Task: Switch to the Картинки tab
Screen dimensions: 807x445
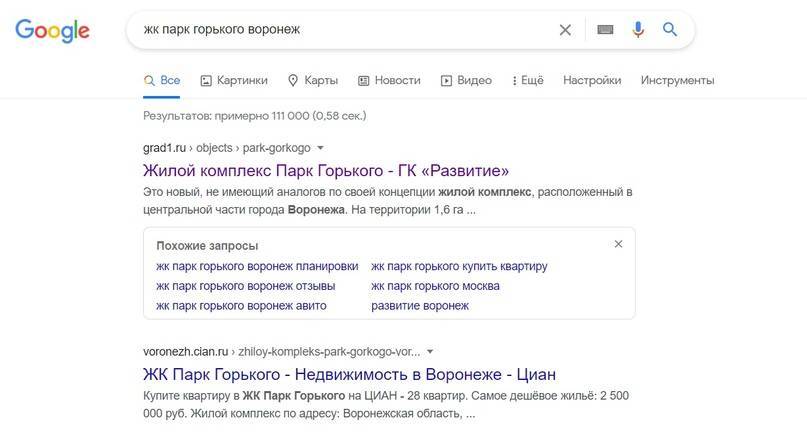Action: click(x=234, y=80)
